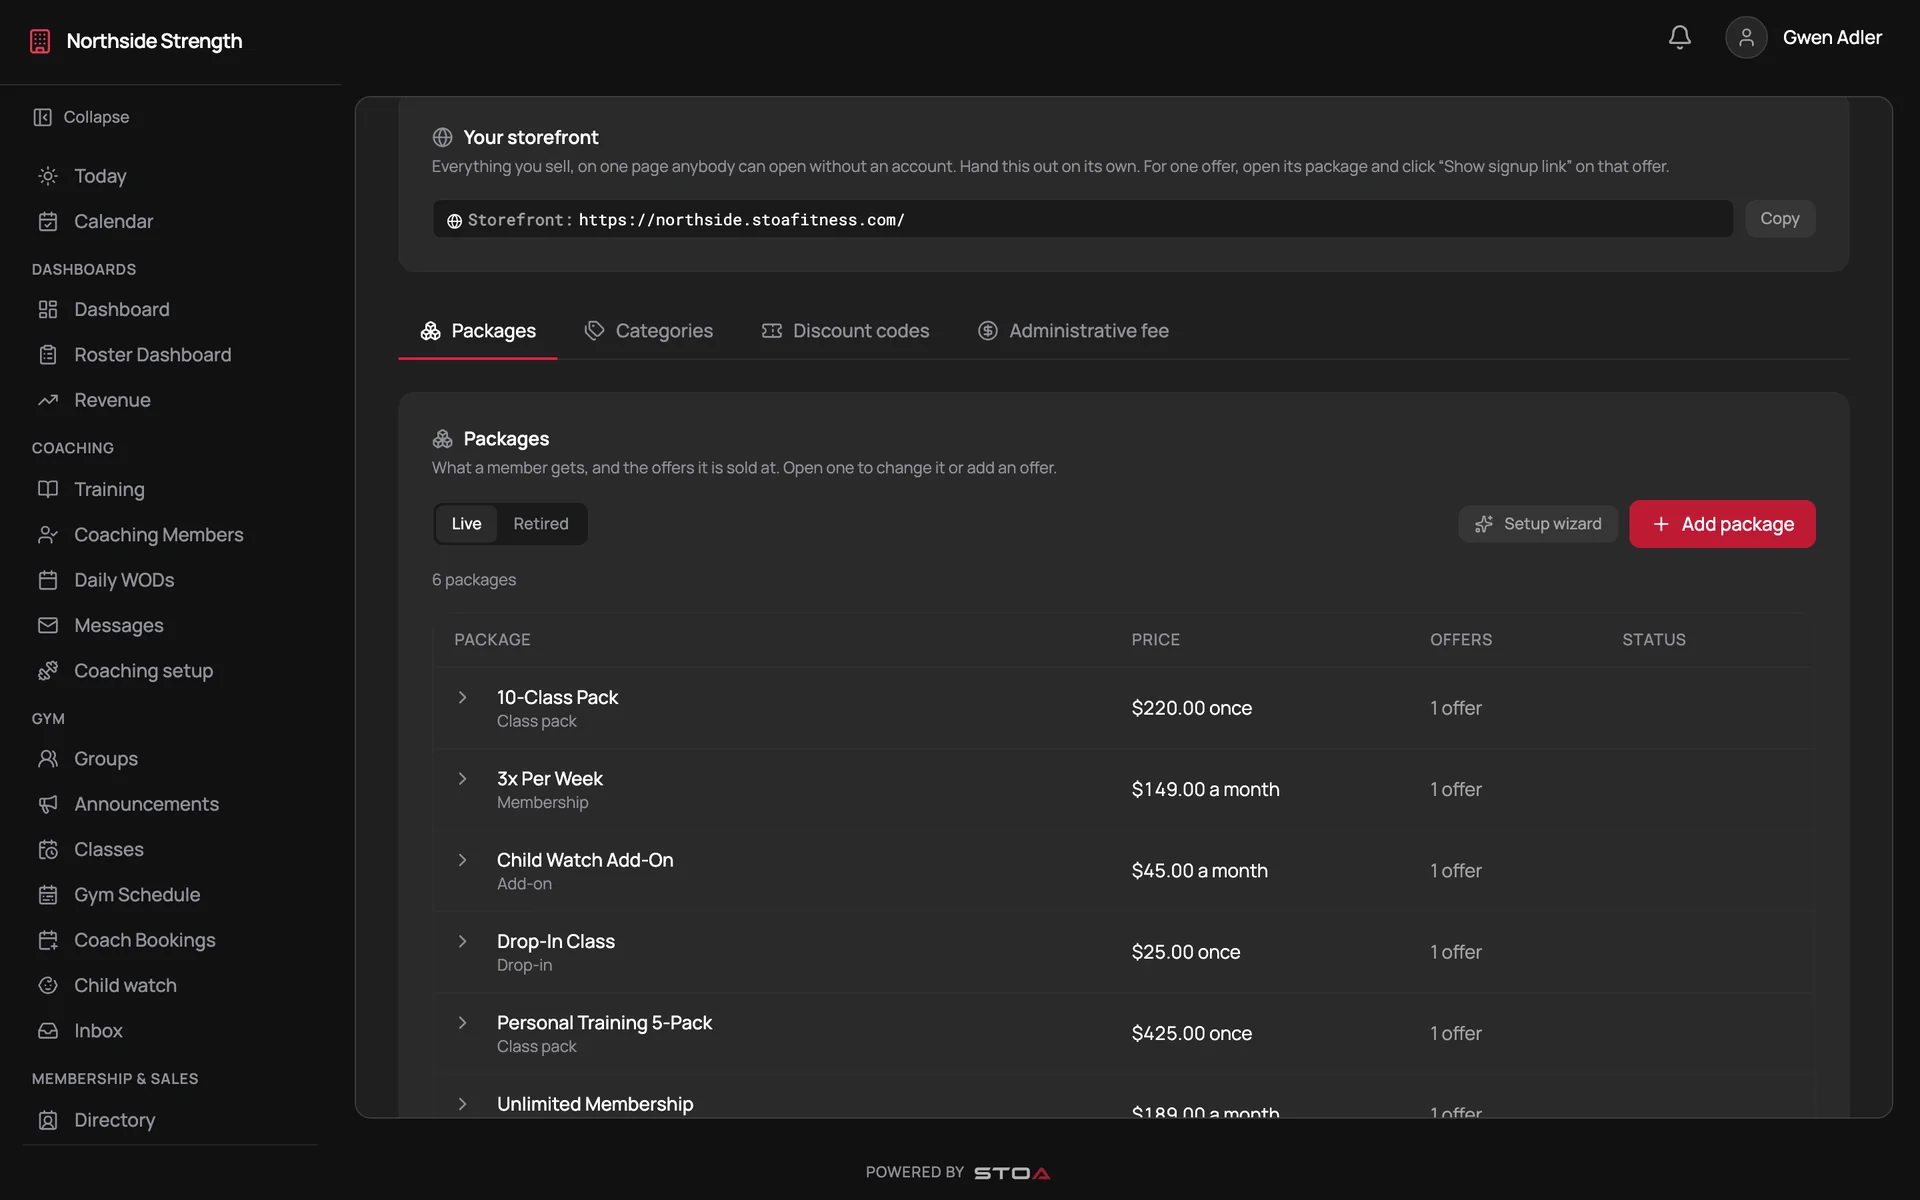The width and height of the screenshot is (1920, 1200).
Task: Expand the Personal Training 5-Pack row
Action: (x=462, y=1023)
